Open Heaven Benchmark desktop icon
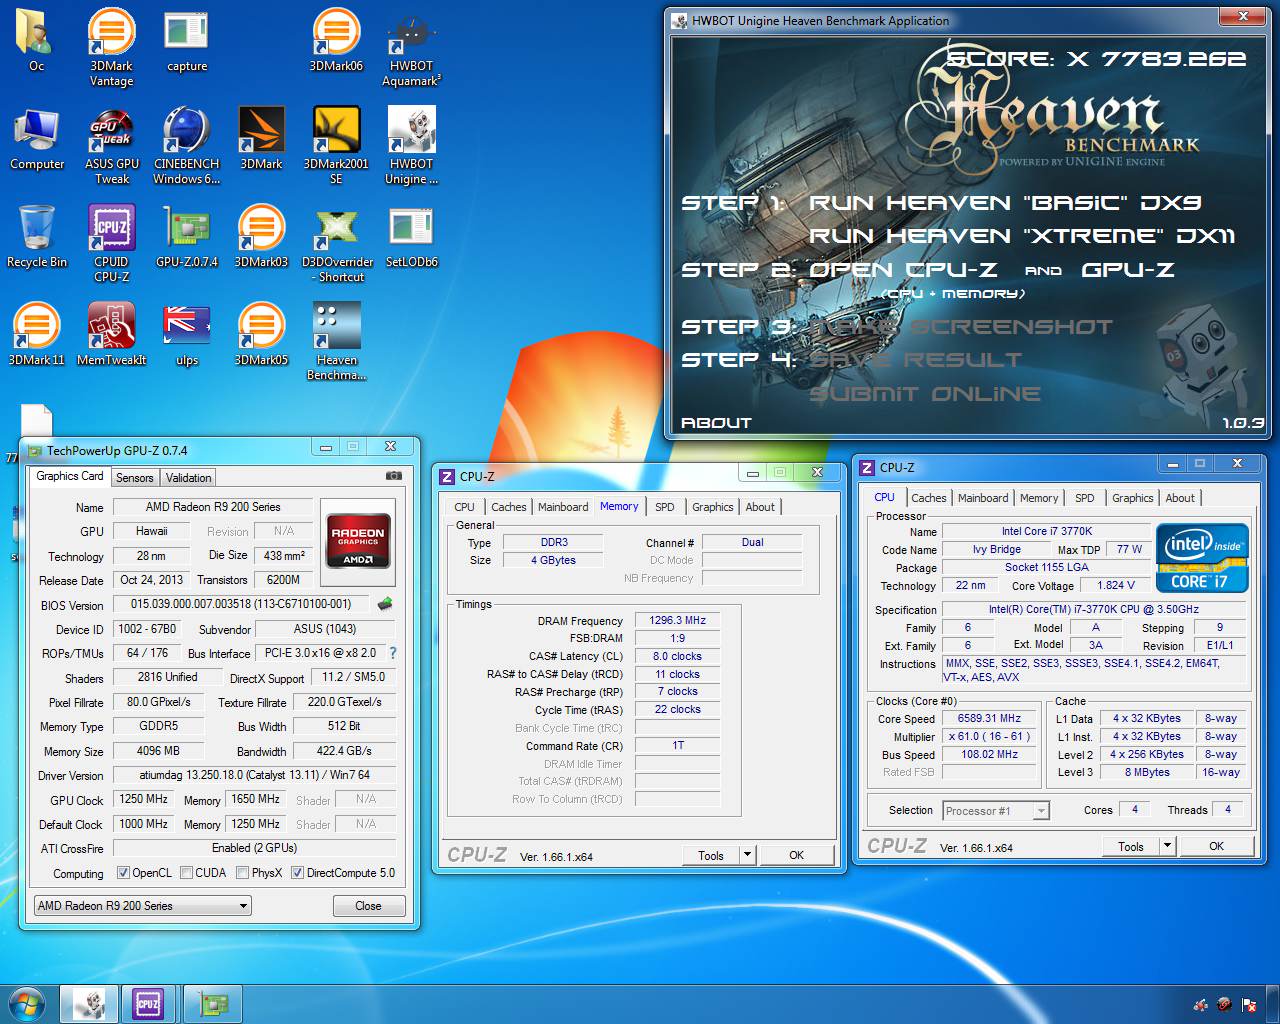1280x1024 pixels. pos(336,341)
